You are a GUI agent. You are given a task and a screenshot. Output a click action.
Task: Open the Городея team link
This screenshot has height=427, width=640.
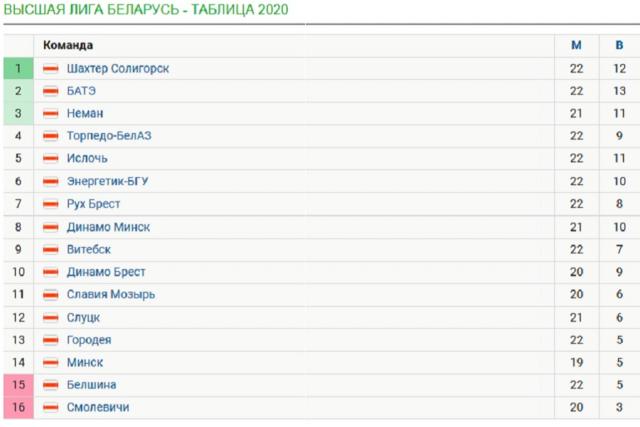tap(89, 340)
